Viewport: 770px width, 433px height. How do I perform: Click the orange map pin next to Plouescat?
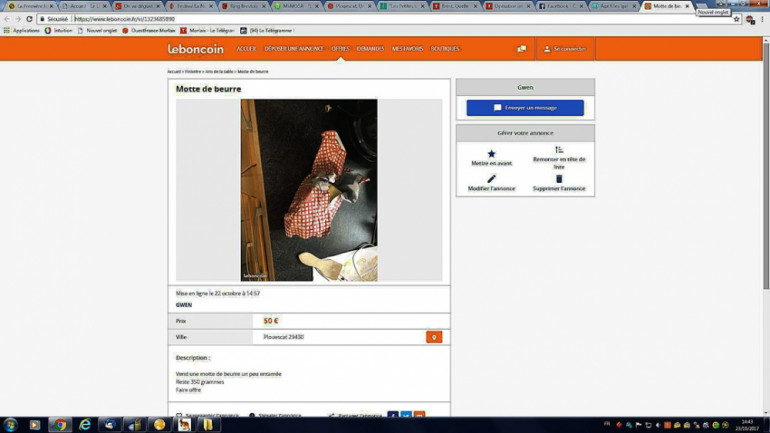(434, 337)
